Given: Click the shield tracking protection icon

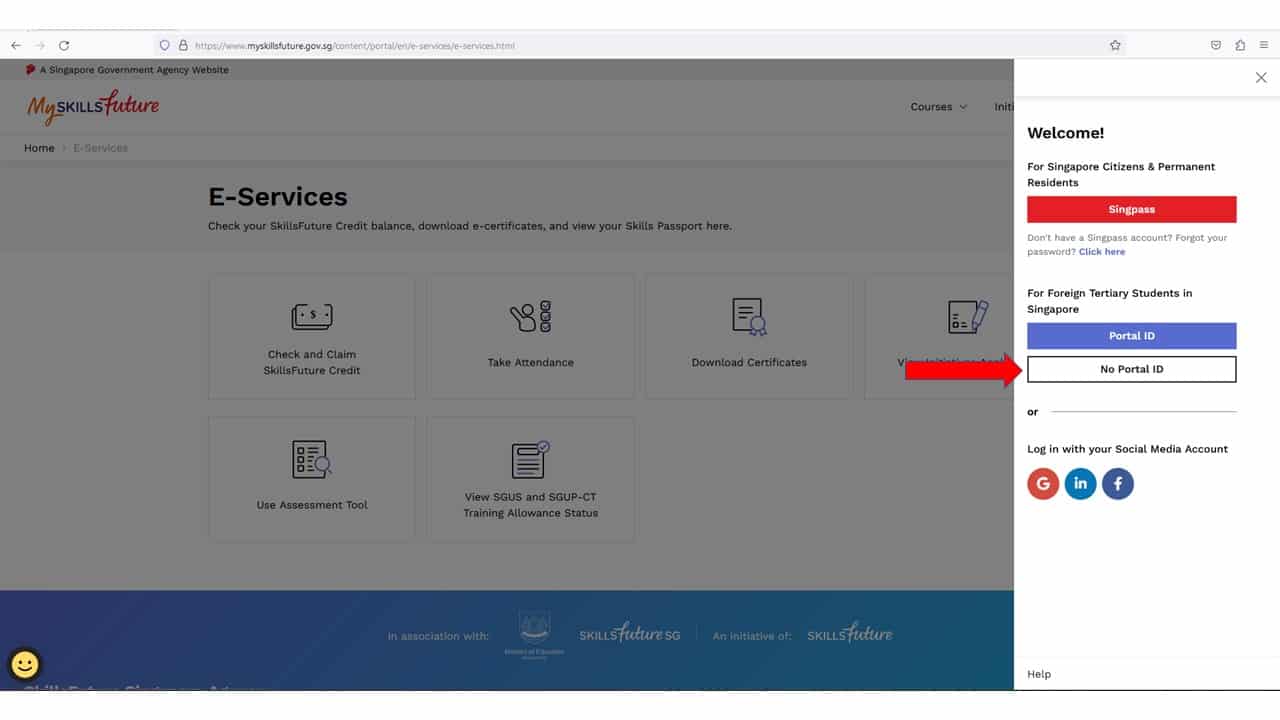Looking at the screenshot, I should pyautogui.click(x=165, y=45).
